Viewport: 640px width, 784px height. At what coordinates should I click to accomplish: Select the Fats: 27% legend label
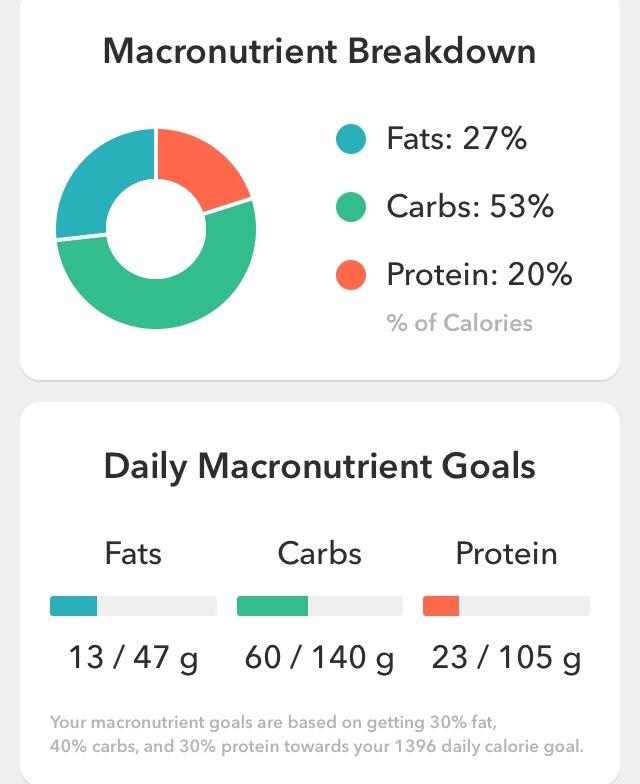click(x=457, y=139)
